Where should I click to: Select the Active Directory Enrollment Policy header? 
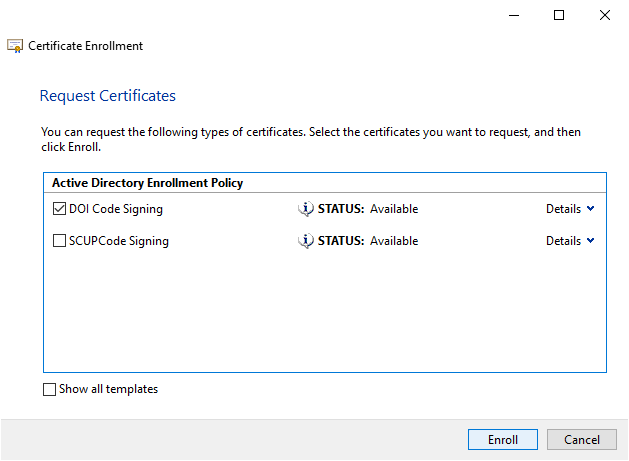147,183
